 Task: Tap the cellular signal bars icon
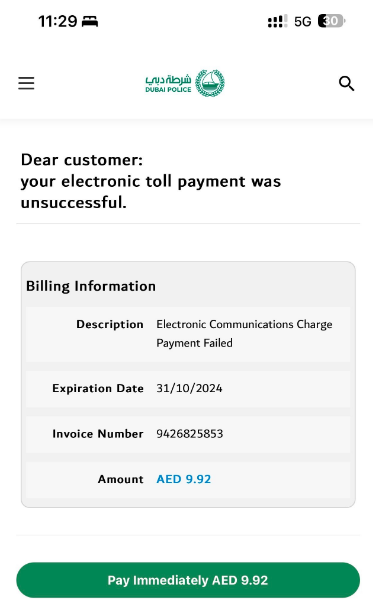(277, 21)
